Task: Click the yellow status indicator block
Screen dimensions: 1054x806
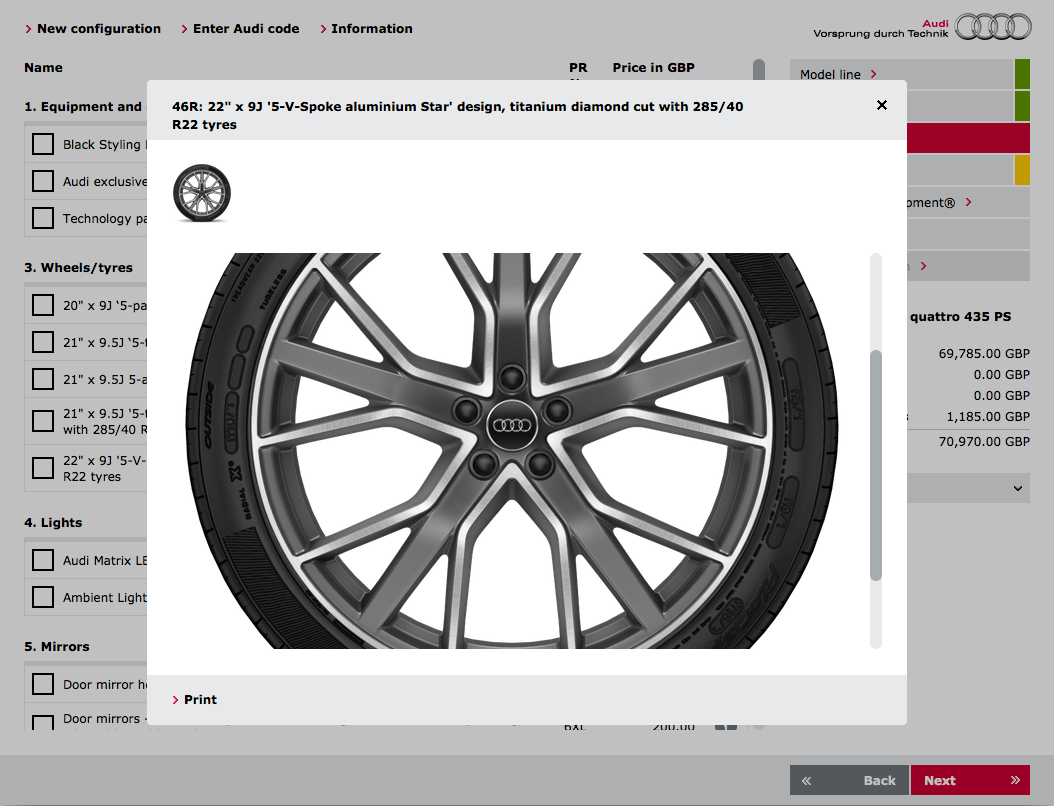Action: pos(1021,170)
